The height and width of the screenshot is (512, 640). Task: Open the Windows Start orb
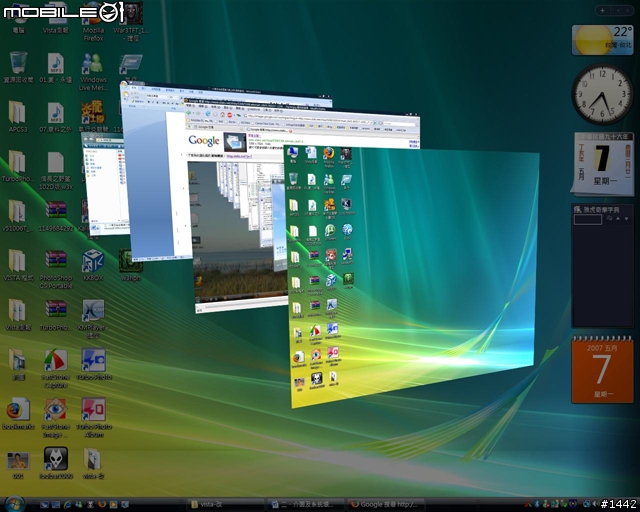14,504
